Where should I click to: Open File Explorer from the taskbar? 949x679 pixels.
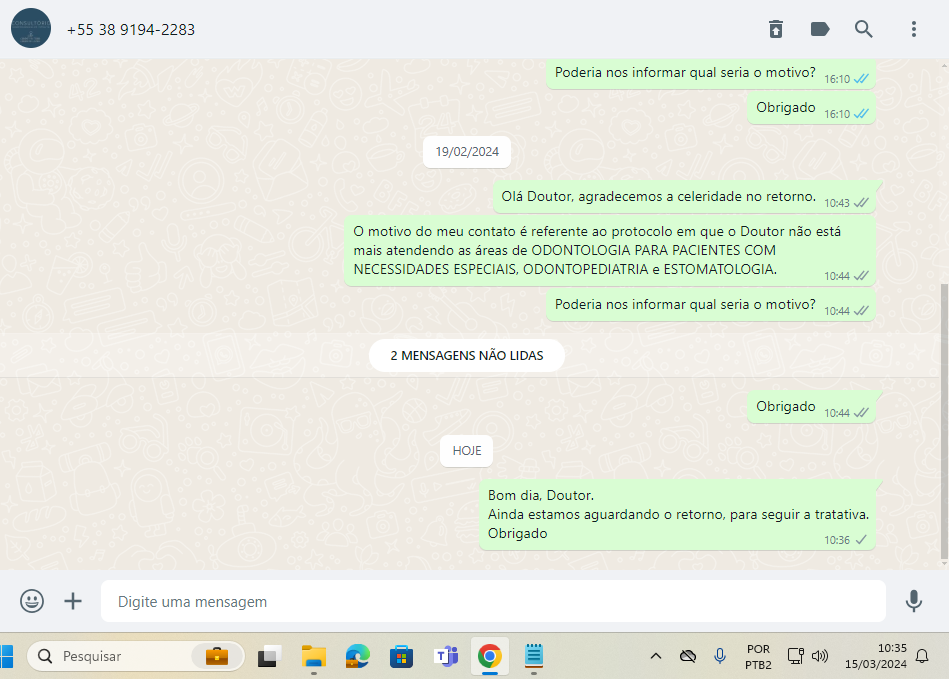coord(314,656)
